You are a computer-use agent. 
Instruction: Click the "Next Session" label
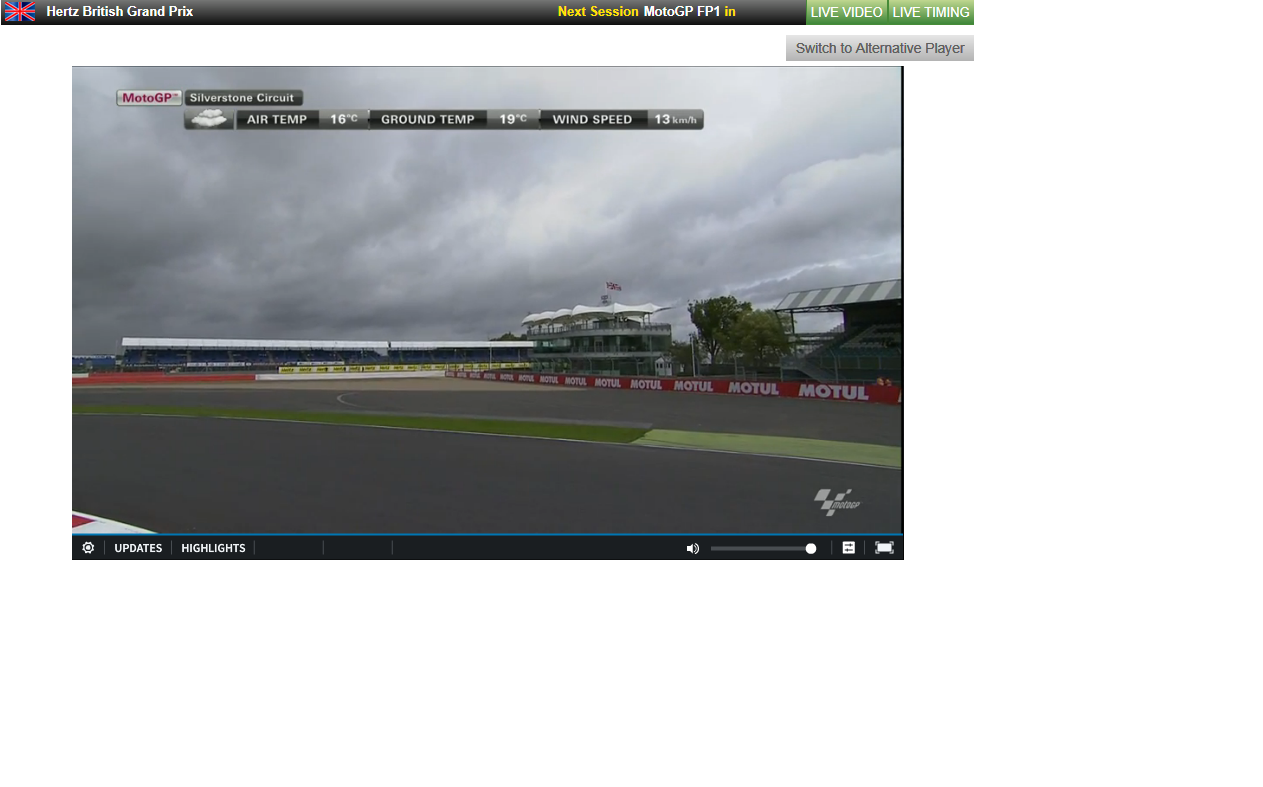coord(598,12)
